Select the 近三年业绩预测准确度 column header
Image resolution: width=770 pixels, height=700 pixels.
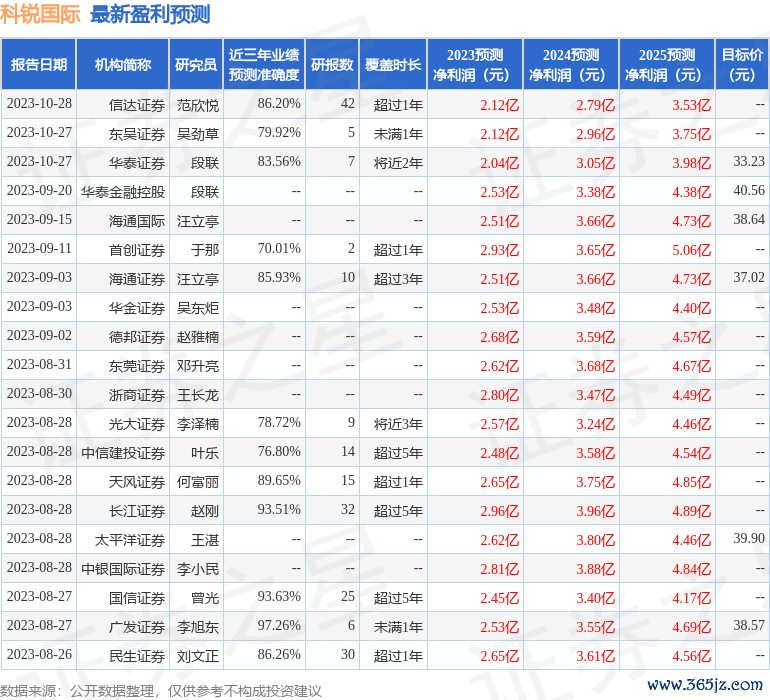(x=264, y=64)
